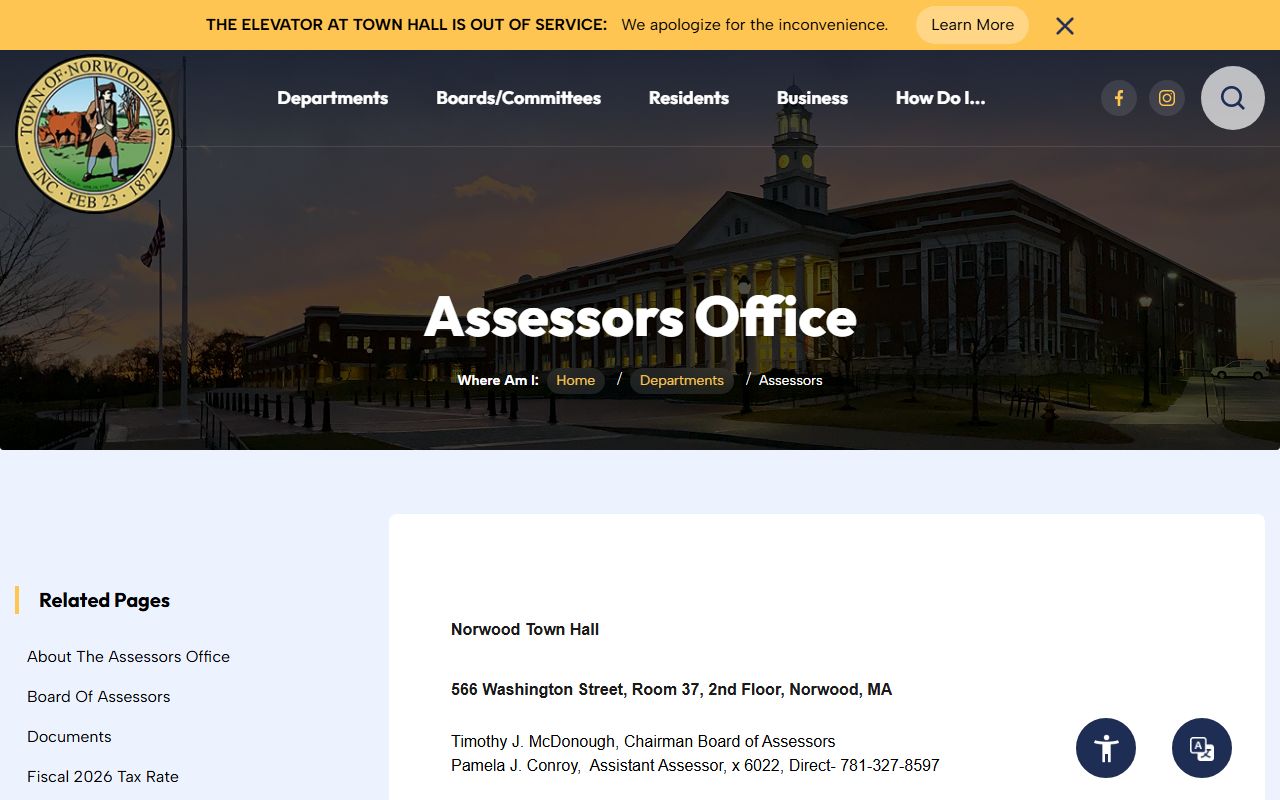Click the Timothy J. McDonough line
The height and width of the screenshot is (800, 1280).
643,741
